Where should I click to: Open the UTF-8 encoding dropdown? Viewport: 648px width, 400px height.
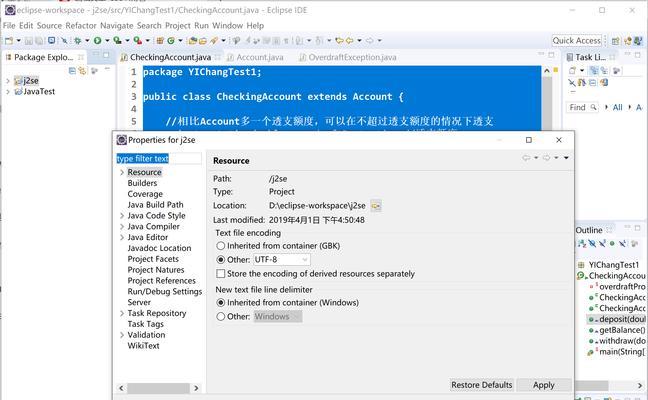tap(305, 260)
